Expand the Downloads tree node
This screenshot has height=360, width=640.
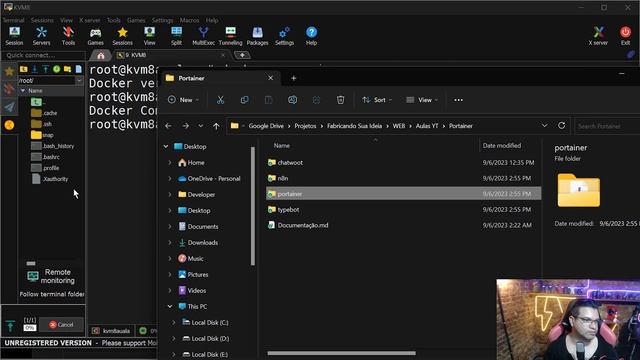tap(170, 242)
